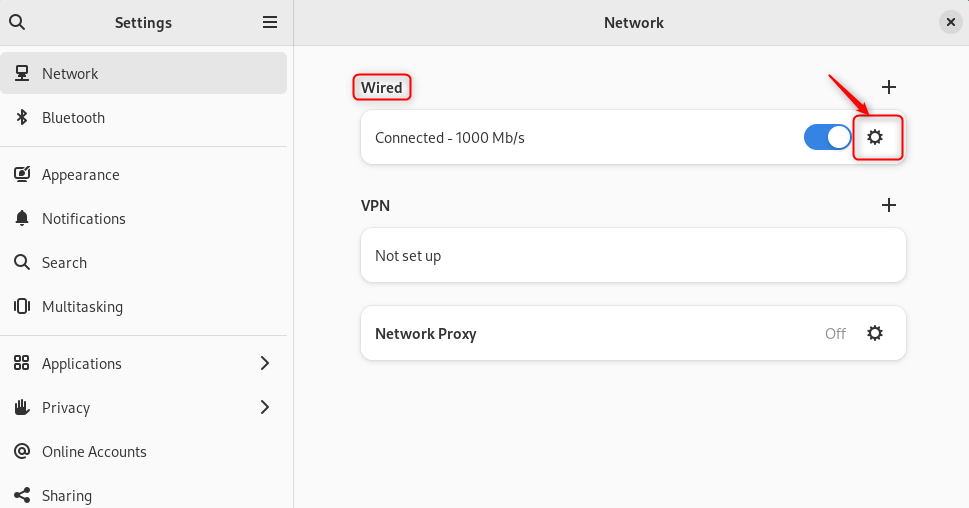Click the VPN 'Not set up' row

[x=633, y=255]
